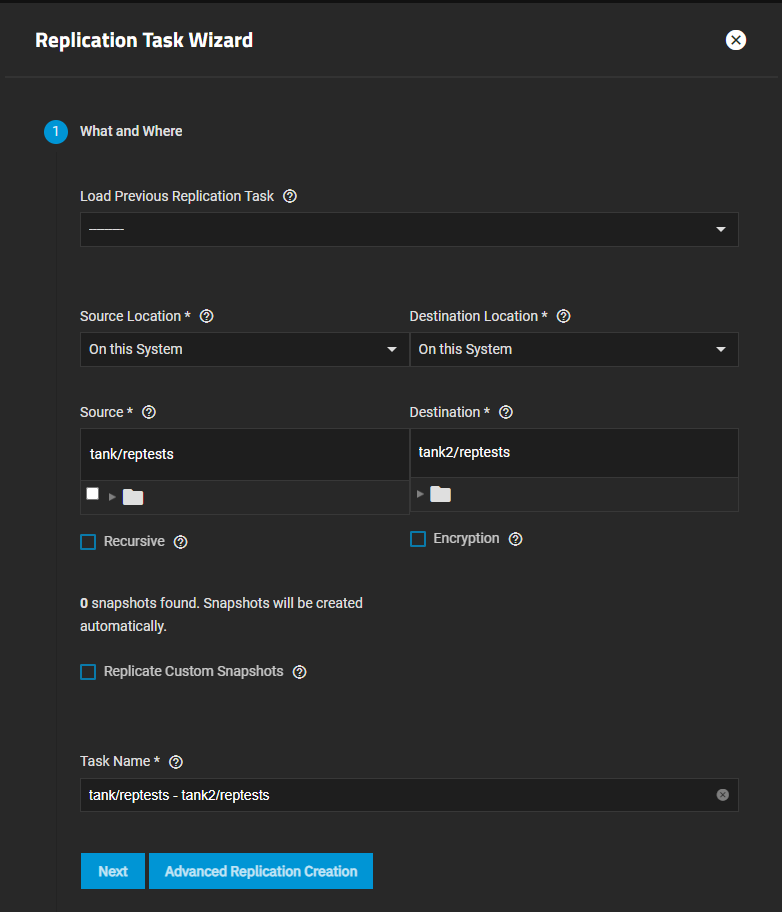Viewport: 782px width, 912px height.
Task: Open the Destination Location dropdown
Action: (x=573, y=350)
